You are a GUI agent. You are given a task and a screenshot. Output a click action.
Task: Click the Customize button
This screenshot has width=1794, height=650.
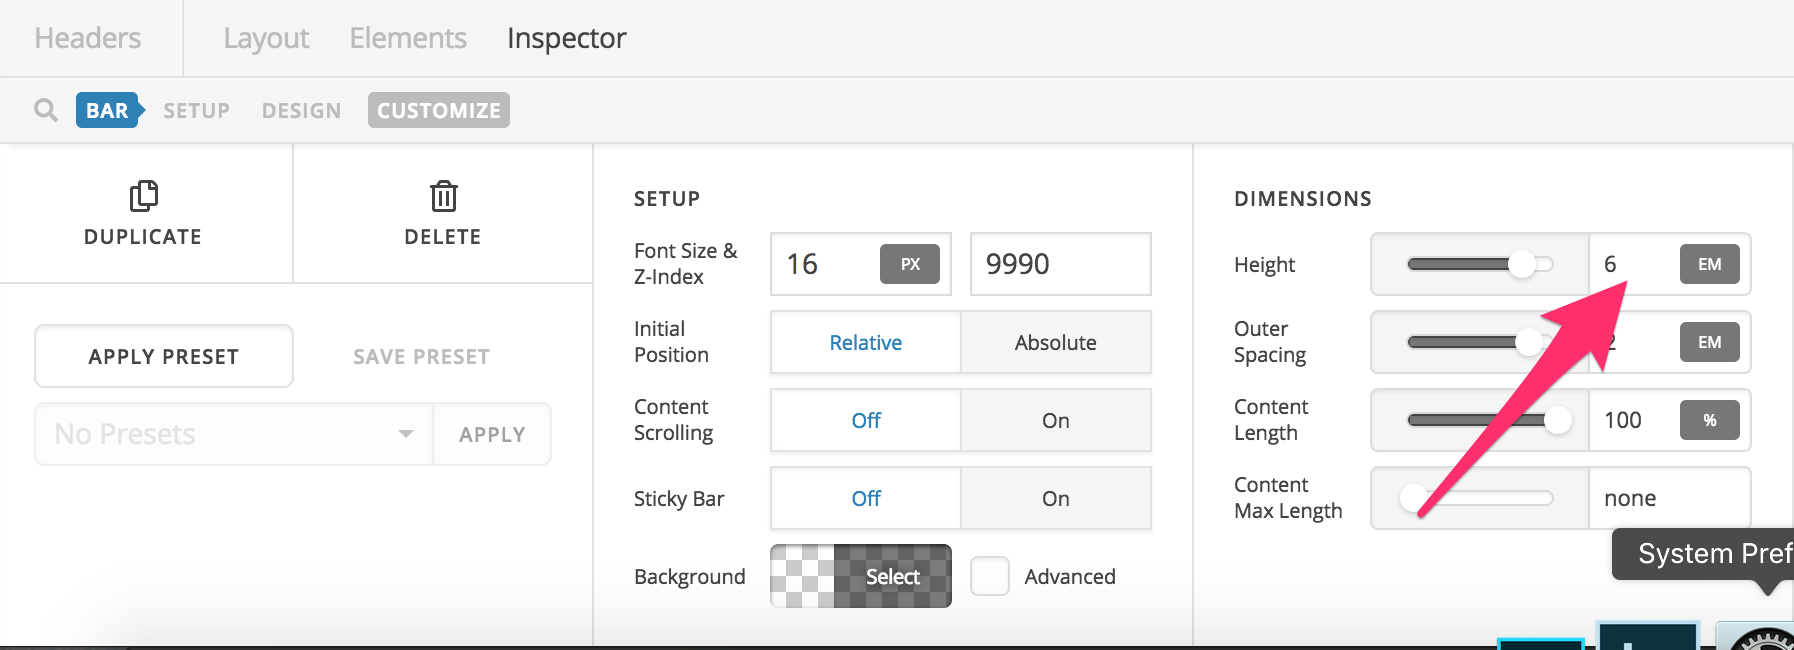(x=438, y=110)
